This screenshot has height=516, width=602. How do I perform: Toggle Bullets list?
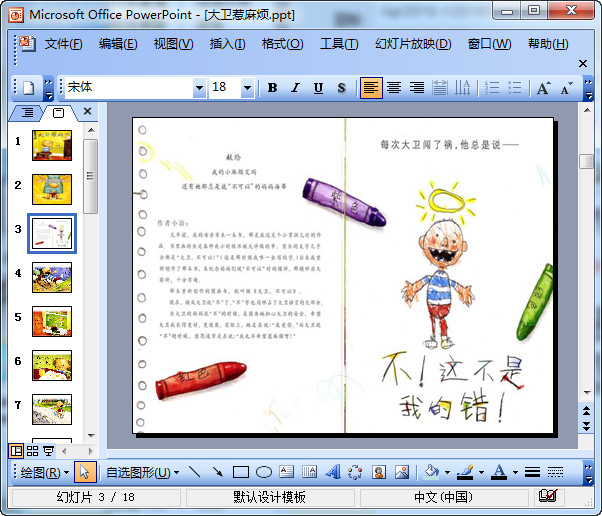pyautogui.click(x=515, y=88)
